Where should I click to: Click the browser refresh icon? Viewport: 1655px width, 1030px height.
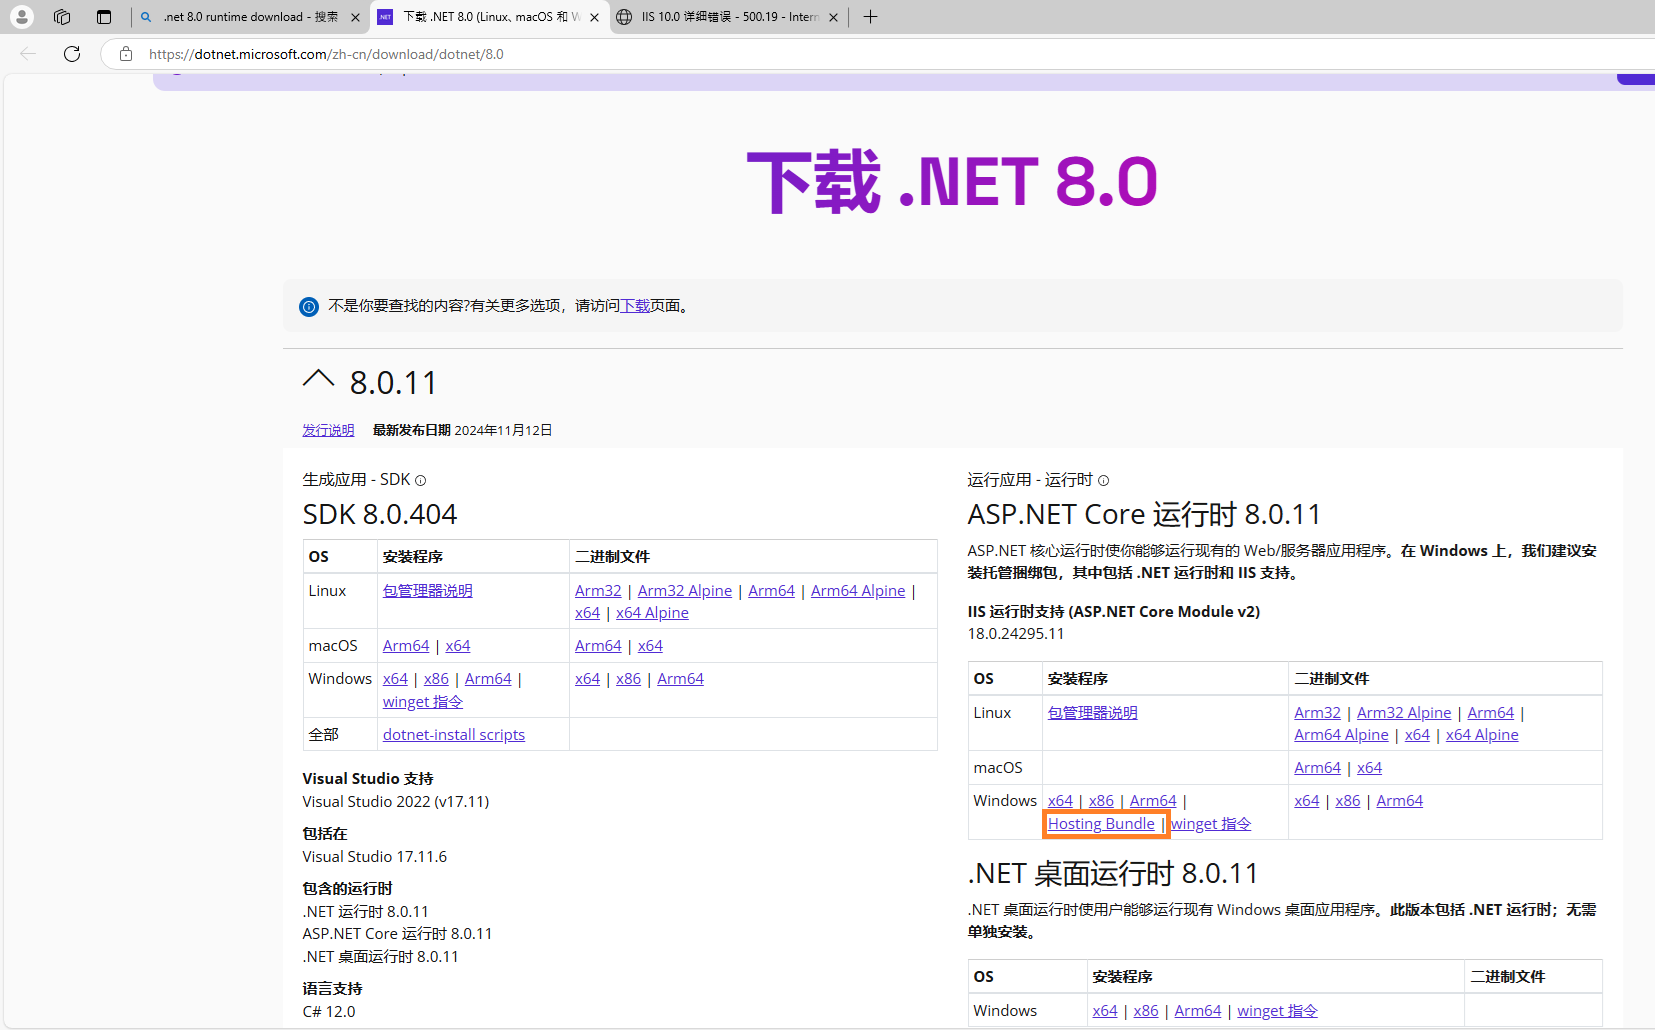point(72,54)
